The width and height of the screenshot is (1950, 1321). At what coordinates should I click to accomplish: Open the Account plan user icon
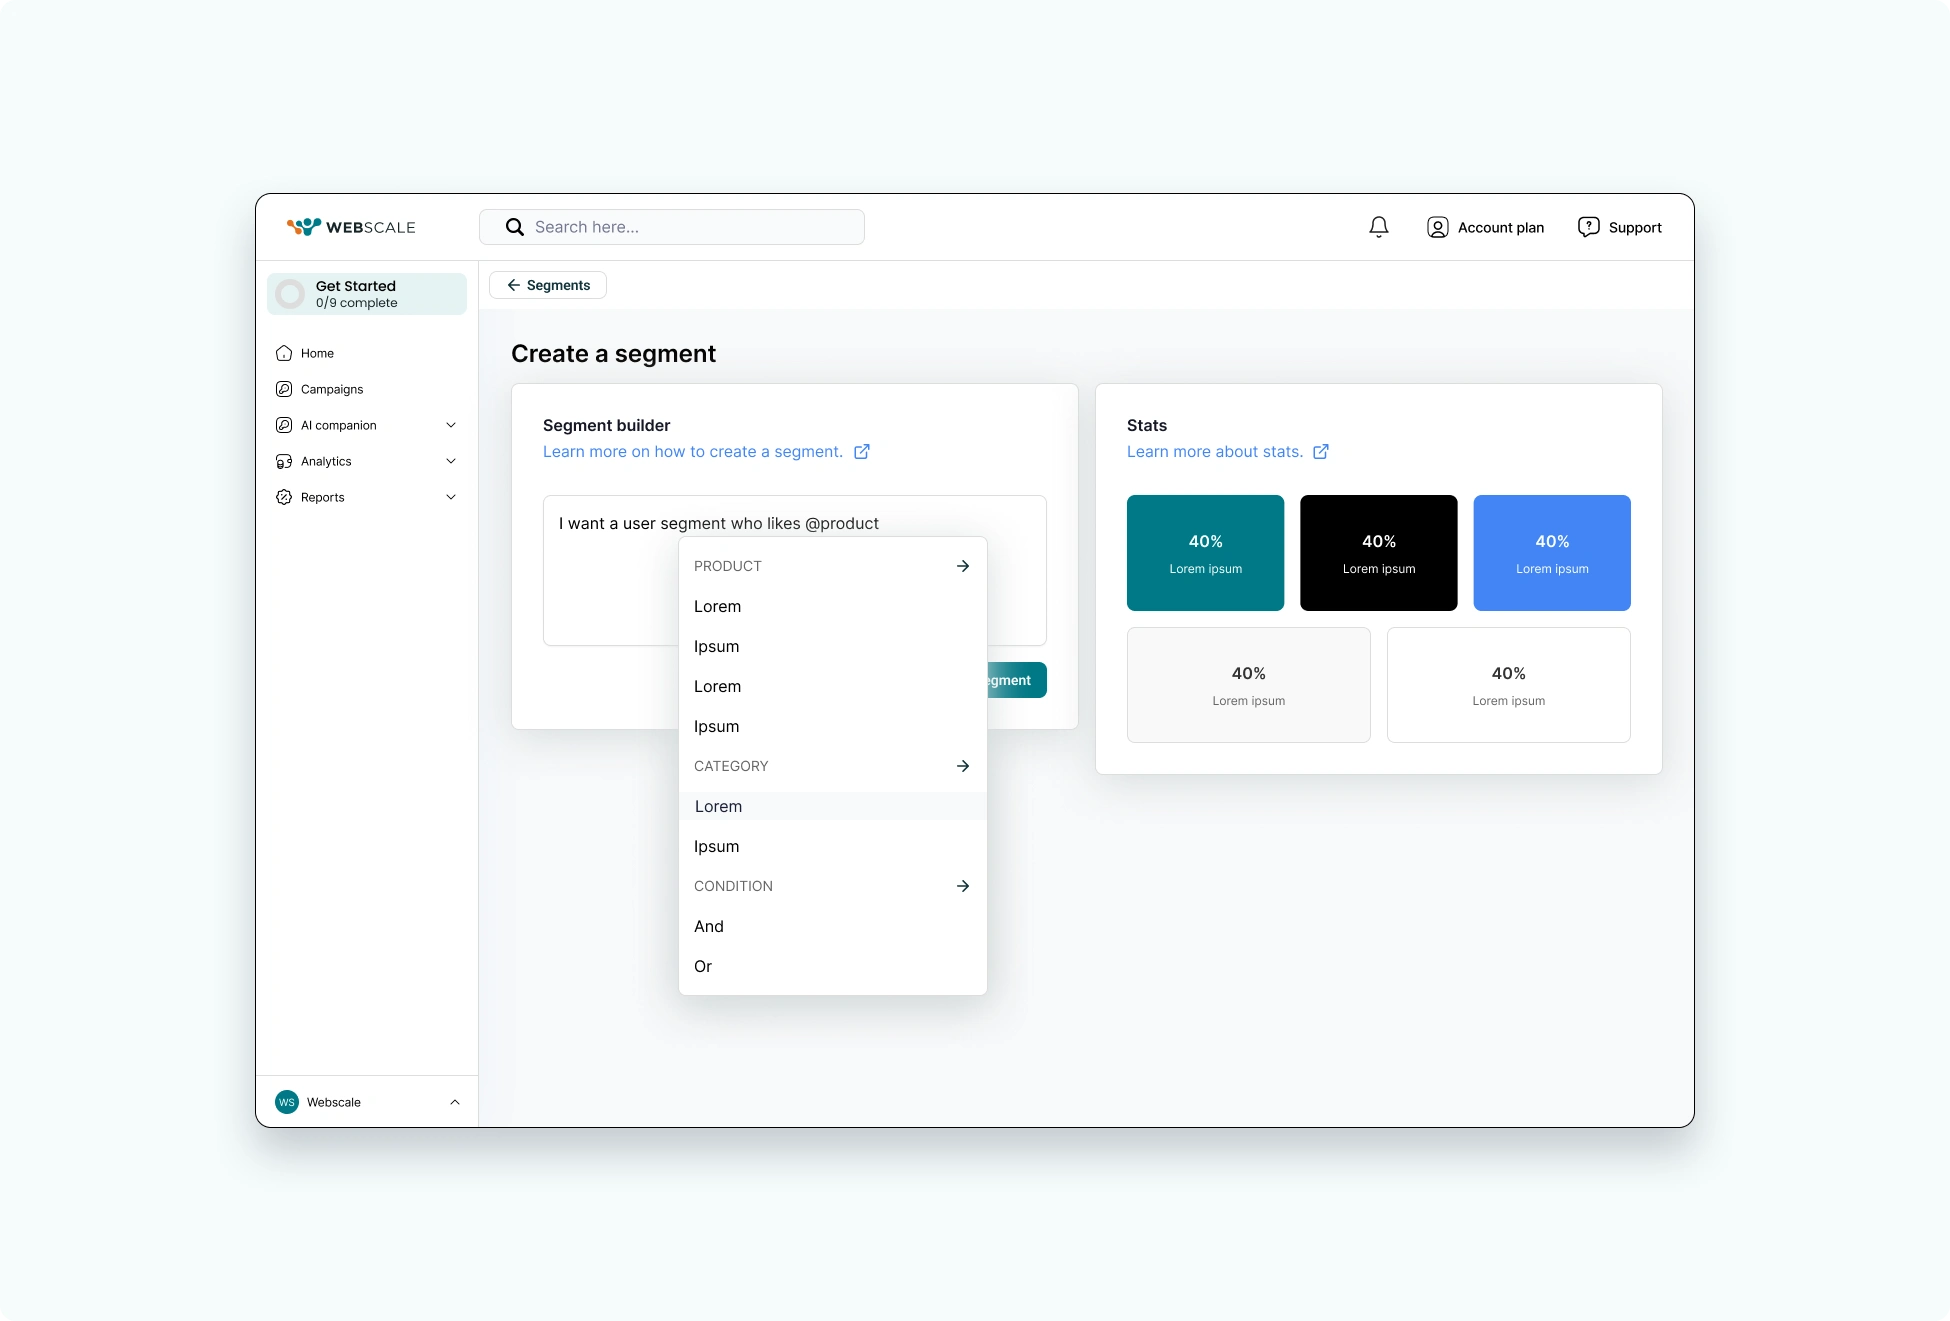click(1437, 227)
